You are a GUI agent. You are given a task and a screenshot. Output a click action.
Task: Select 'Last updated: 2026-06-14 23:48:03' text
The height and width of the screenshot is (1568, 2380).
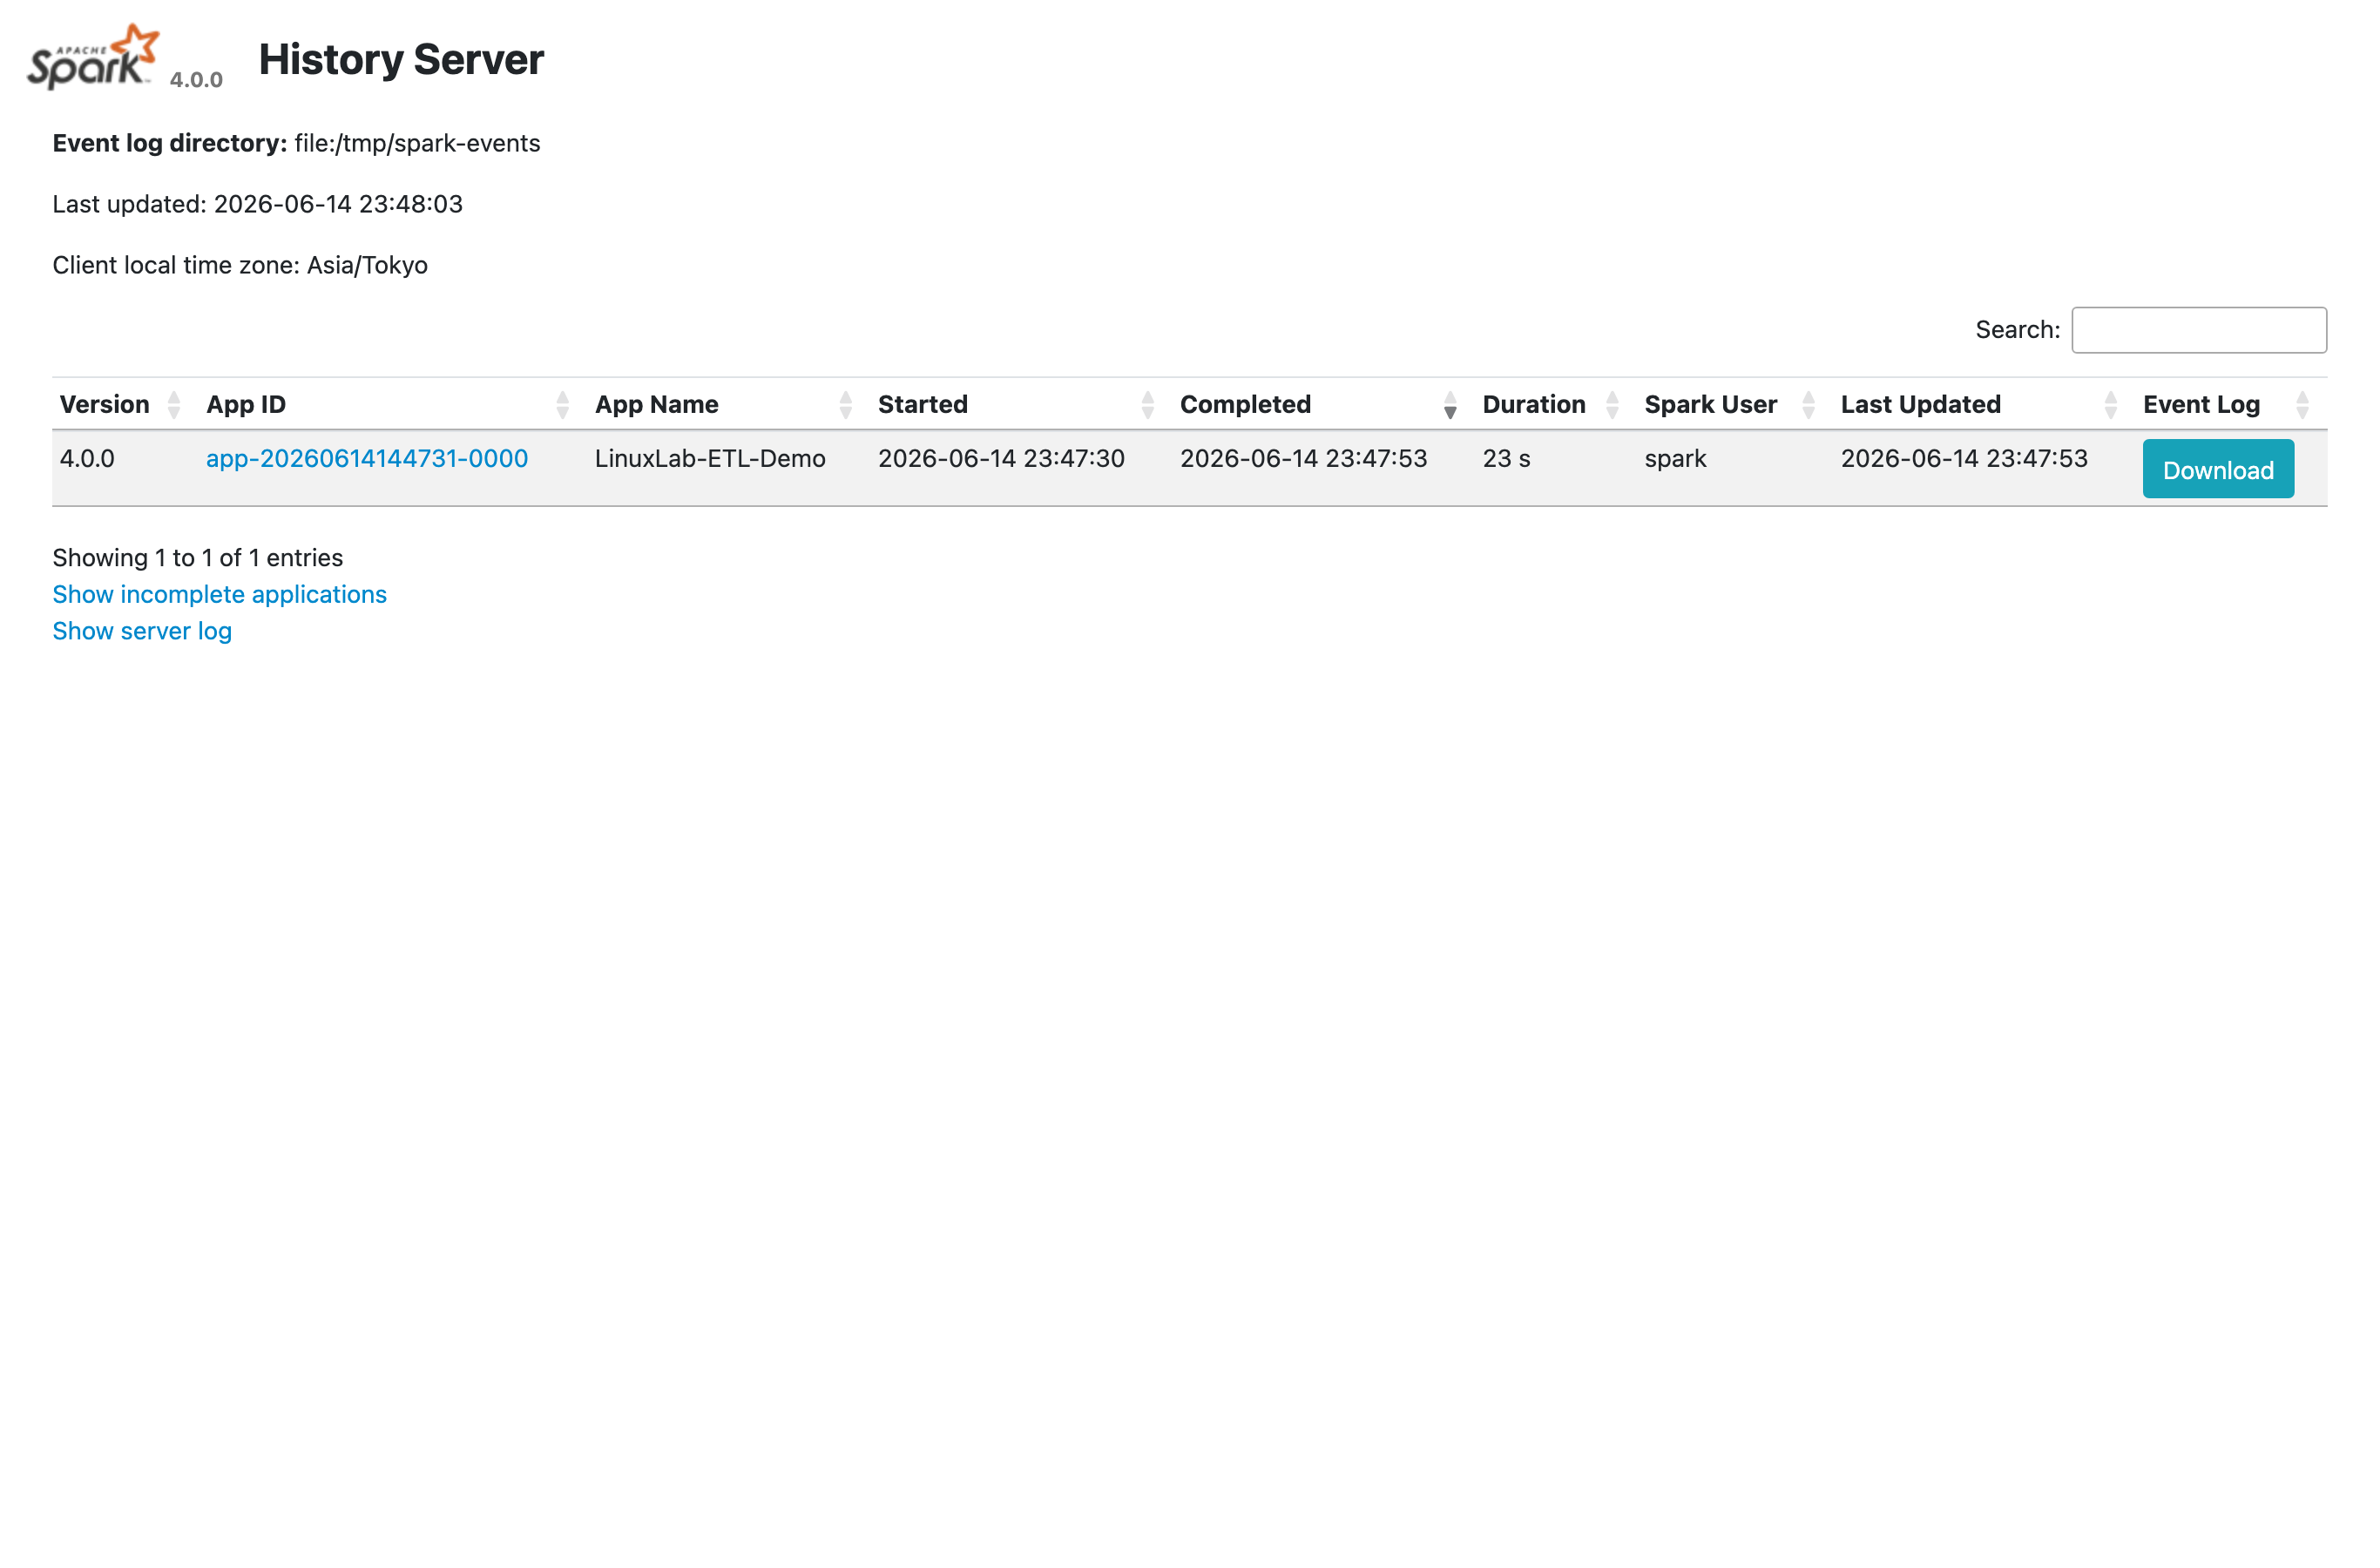pos(257,204)
